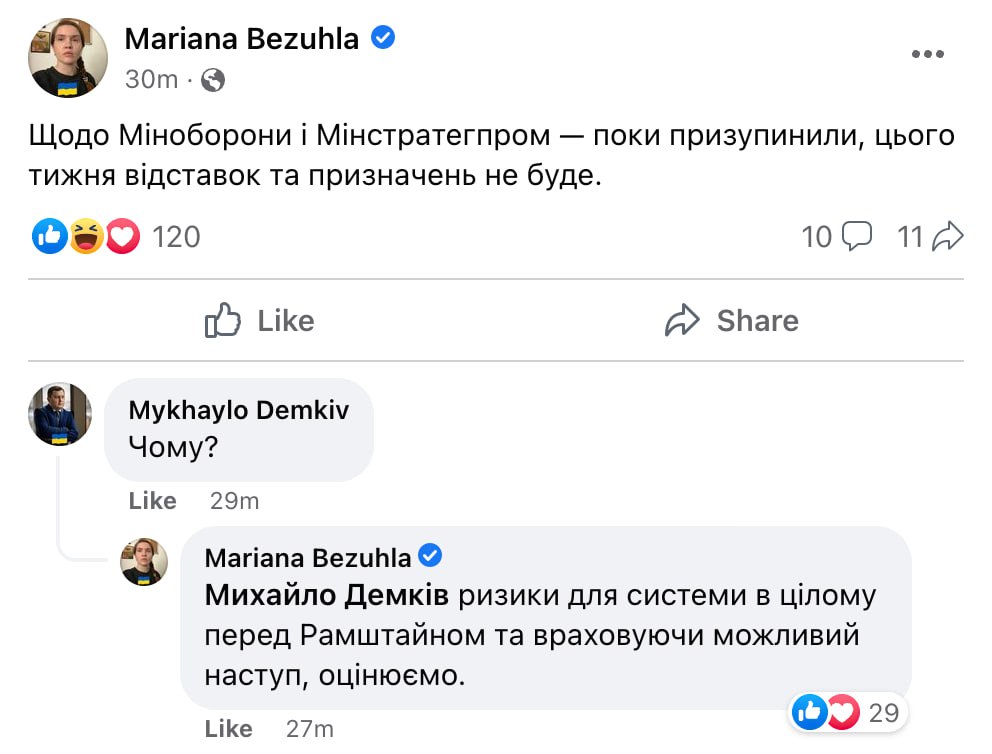Click the Love heart reaction on post
Screen dimensions: 992x754
tap(122, 237)
